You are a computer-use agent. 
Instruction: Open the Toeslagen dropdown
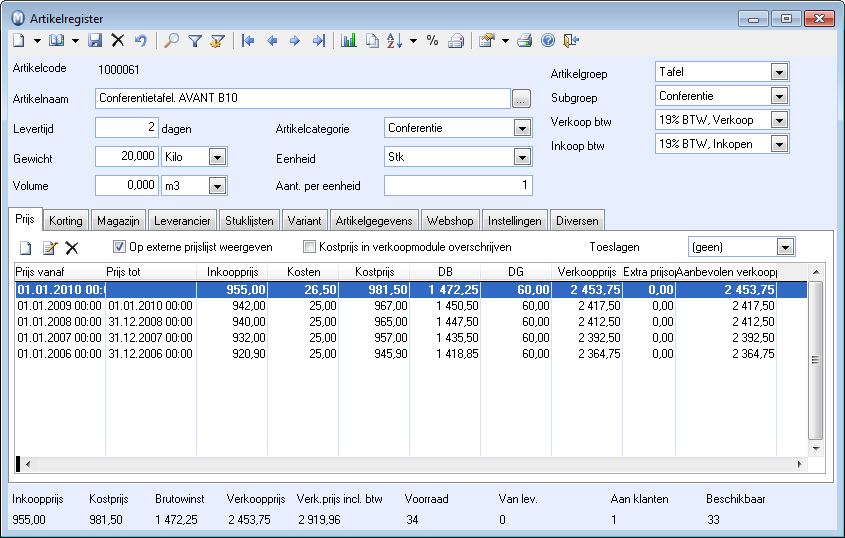tap(785, 247)
